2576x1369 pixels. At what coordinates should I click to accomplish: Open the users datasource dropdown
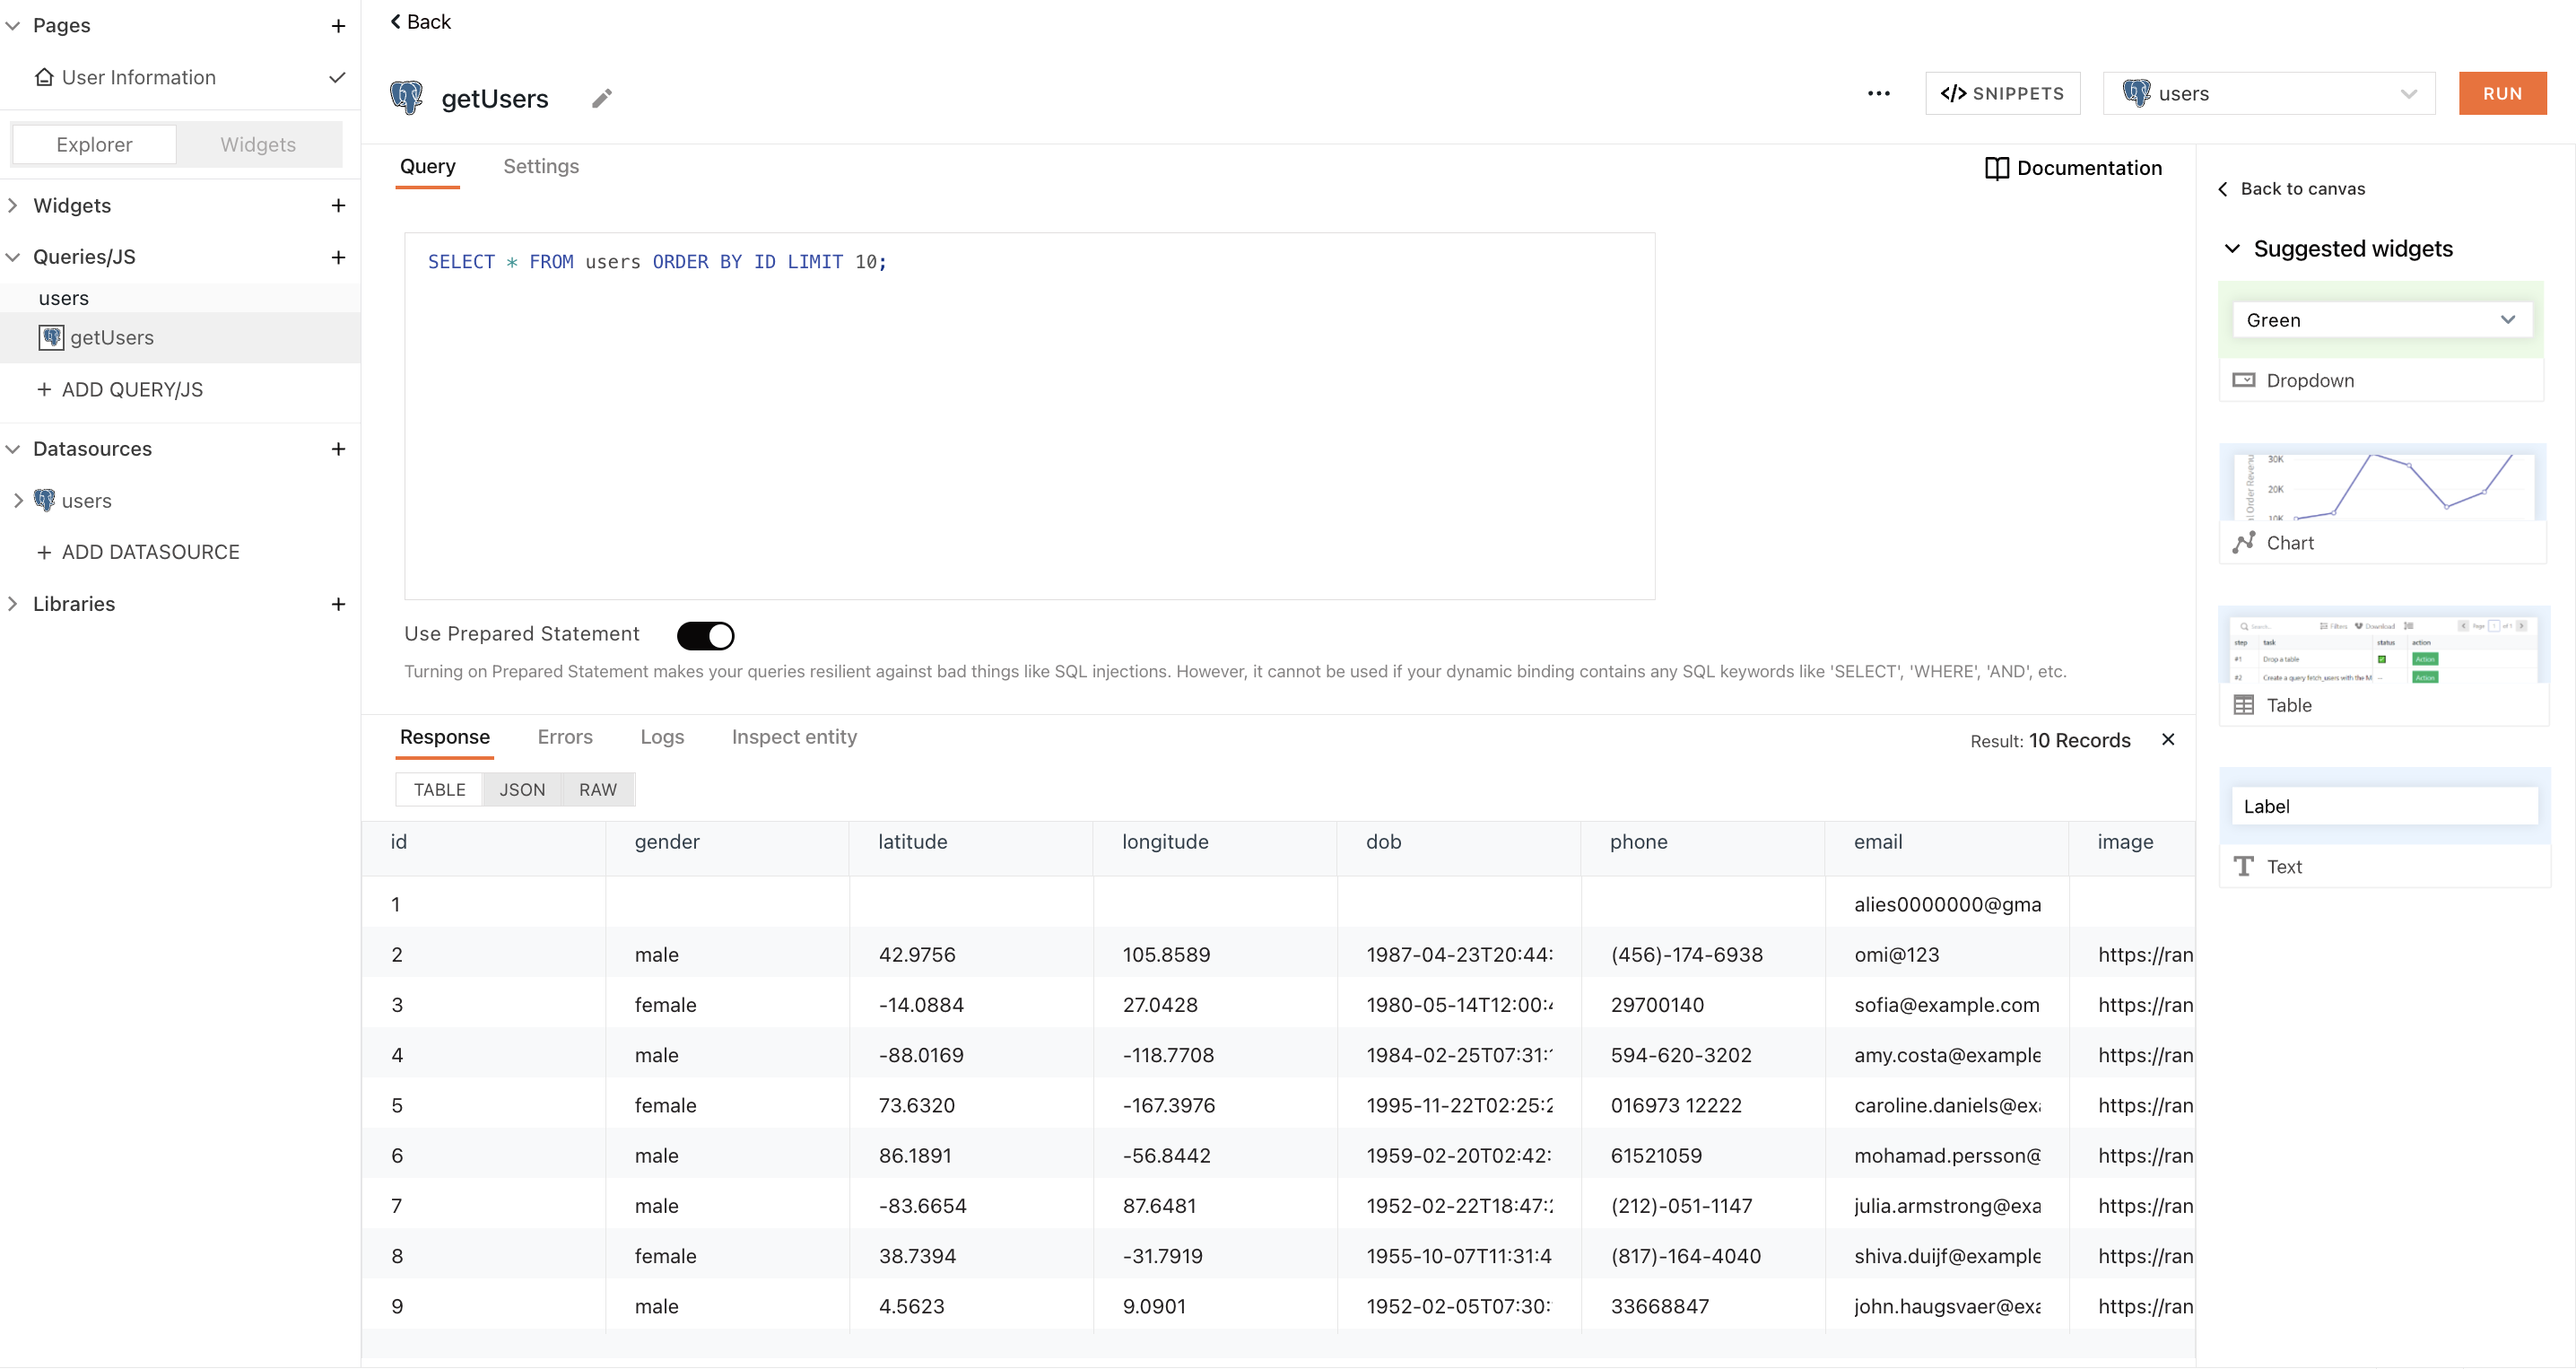[2268, 93]
